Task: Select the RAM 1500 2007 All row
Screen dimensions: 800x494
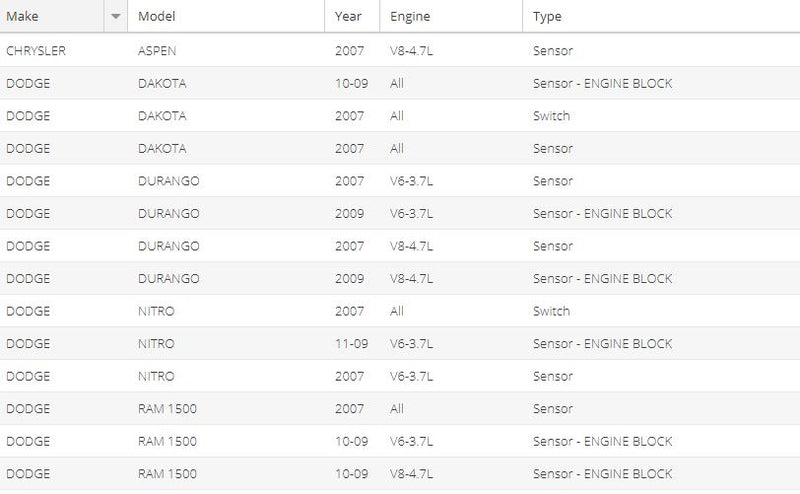Action: pyautogui.click(x=400, y=408)
